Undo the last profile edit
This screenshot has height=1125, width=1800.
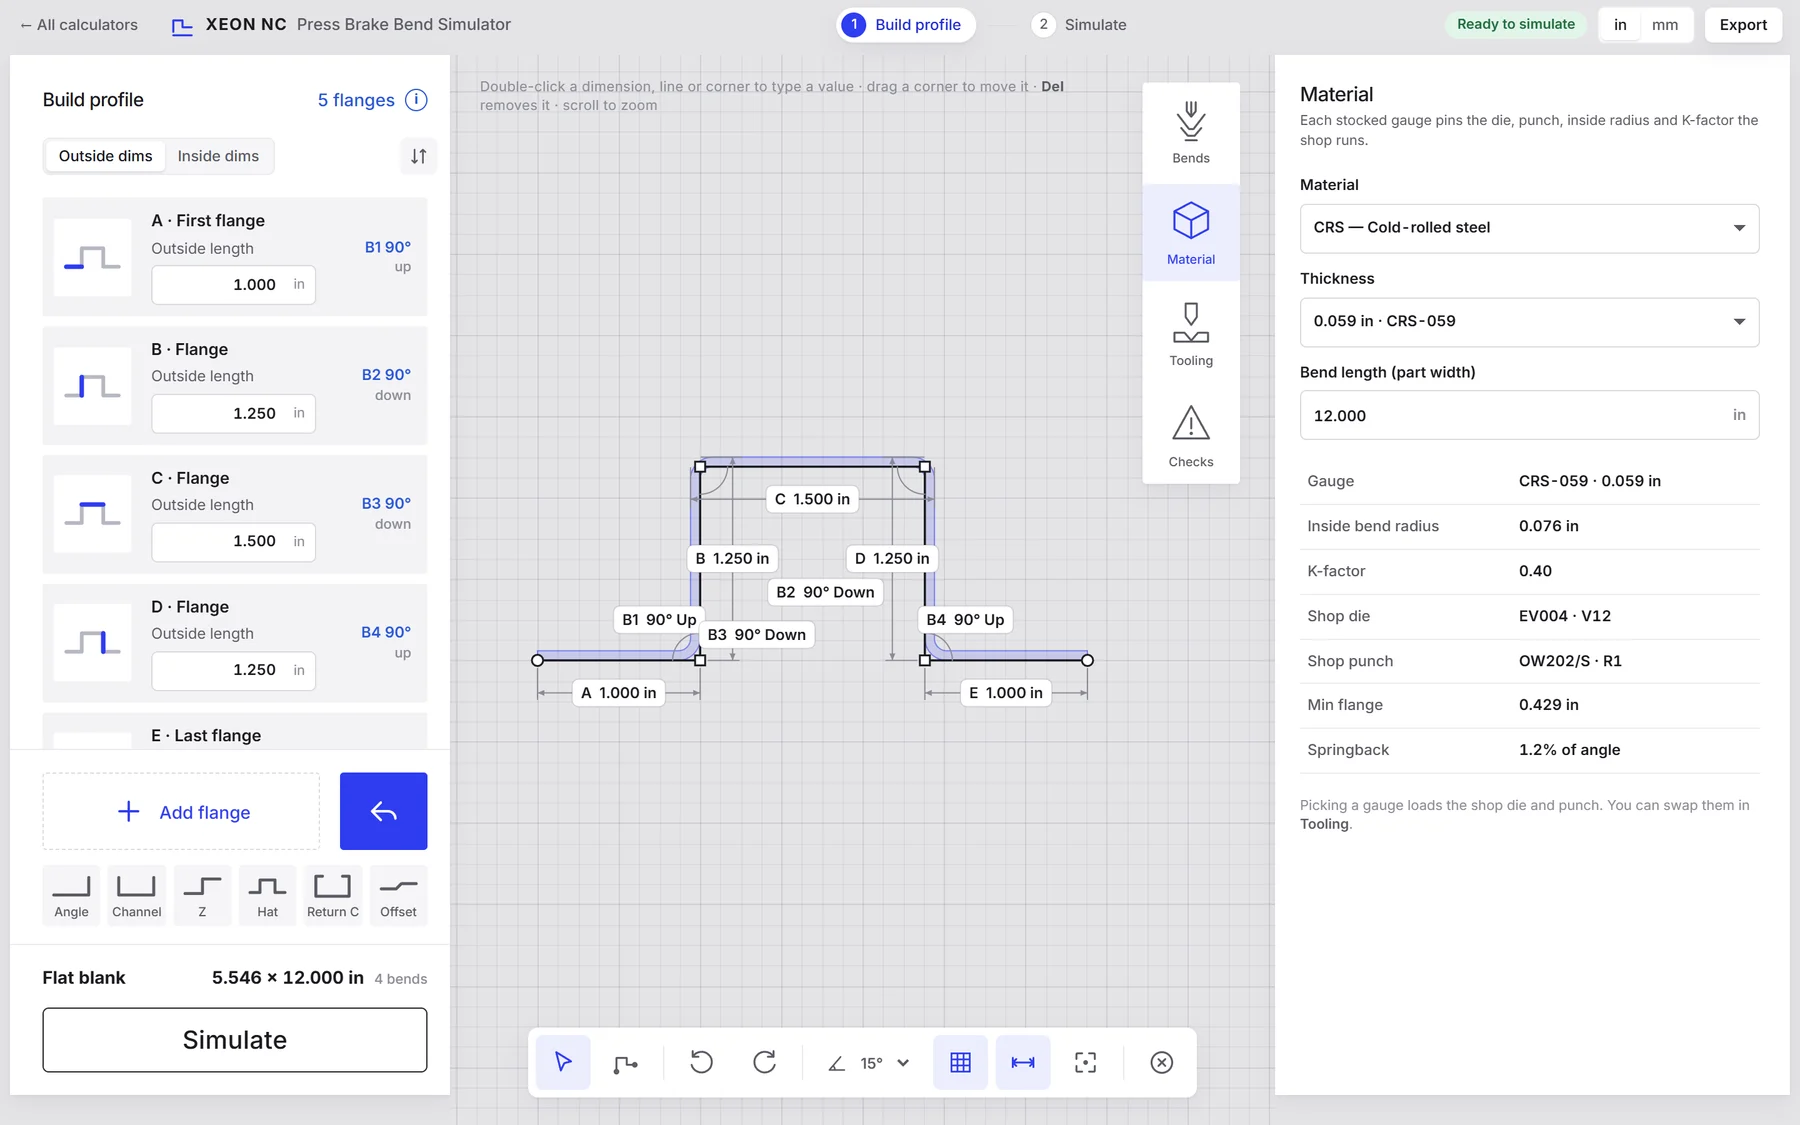(x=702, y=1062)
